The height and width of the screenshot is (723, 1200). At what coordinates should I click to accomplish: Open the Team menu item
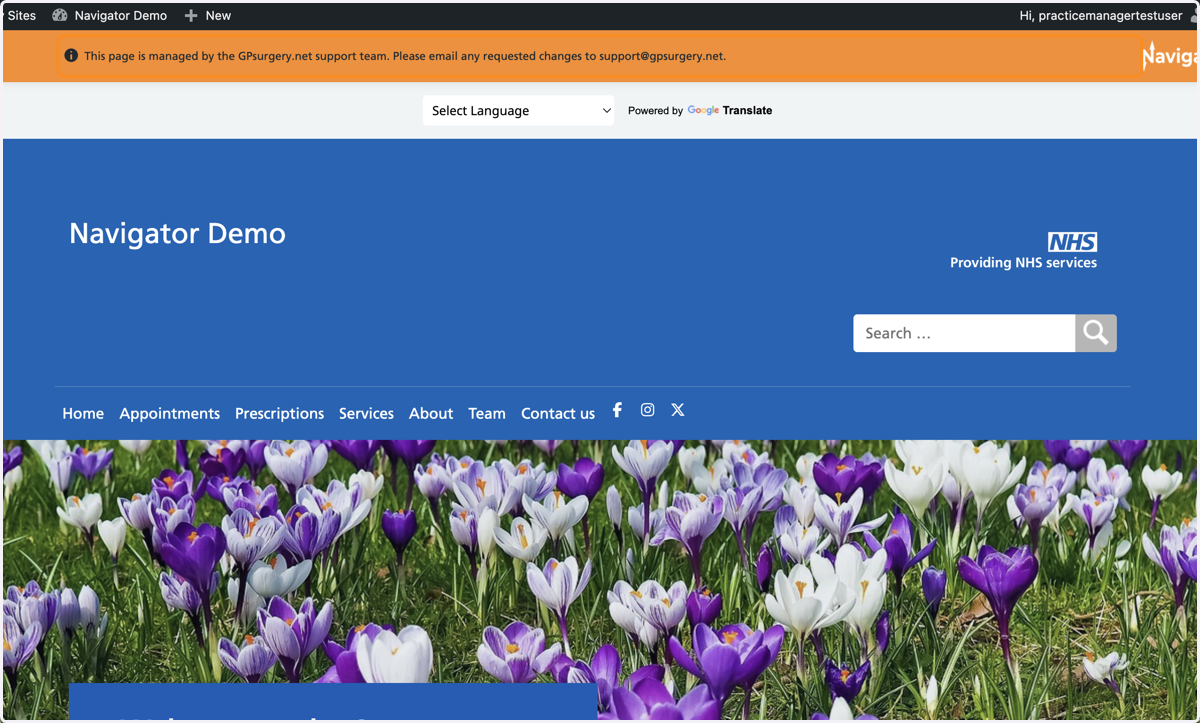(487, 413)
